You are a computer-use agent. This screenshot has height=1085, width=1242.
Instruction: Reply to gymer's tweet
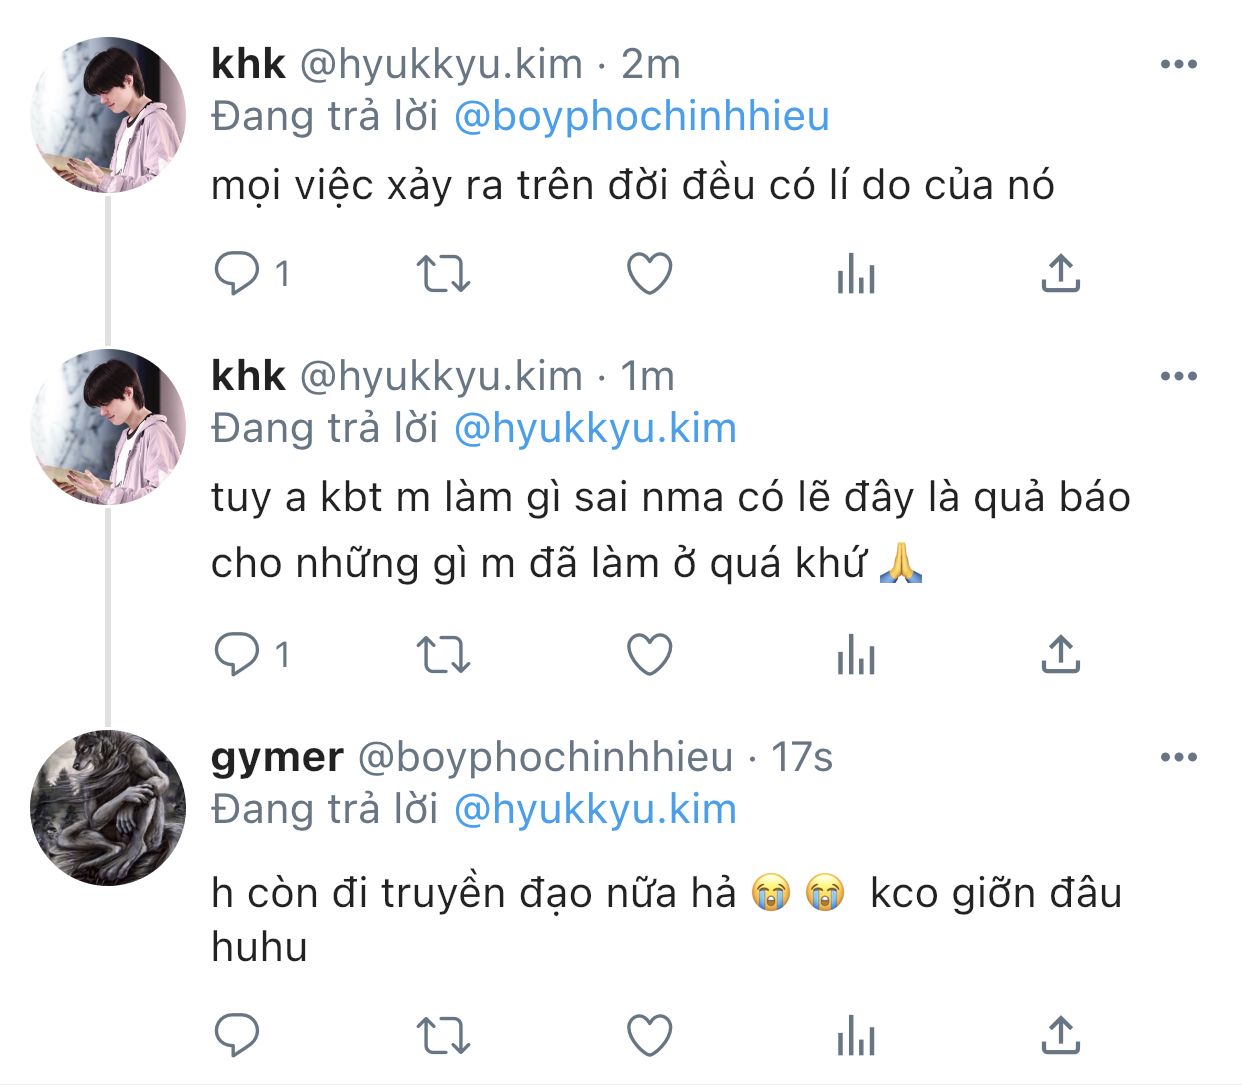coord(237,1035)
